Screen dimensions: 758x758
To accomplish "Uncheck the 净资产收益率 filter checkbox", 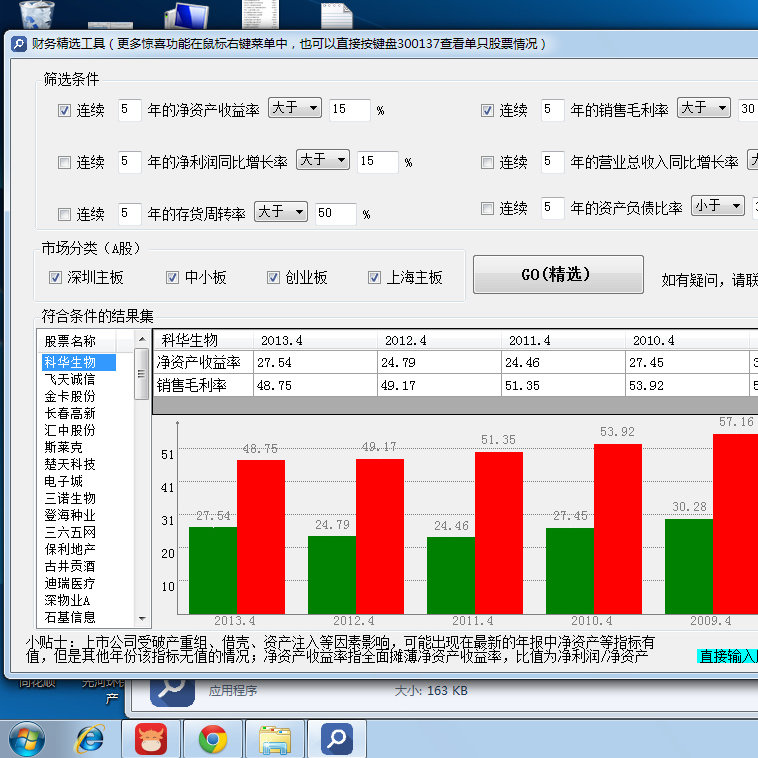I will pos(65,110).
